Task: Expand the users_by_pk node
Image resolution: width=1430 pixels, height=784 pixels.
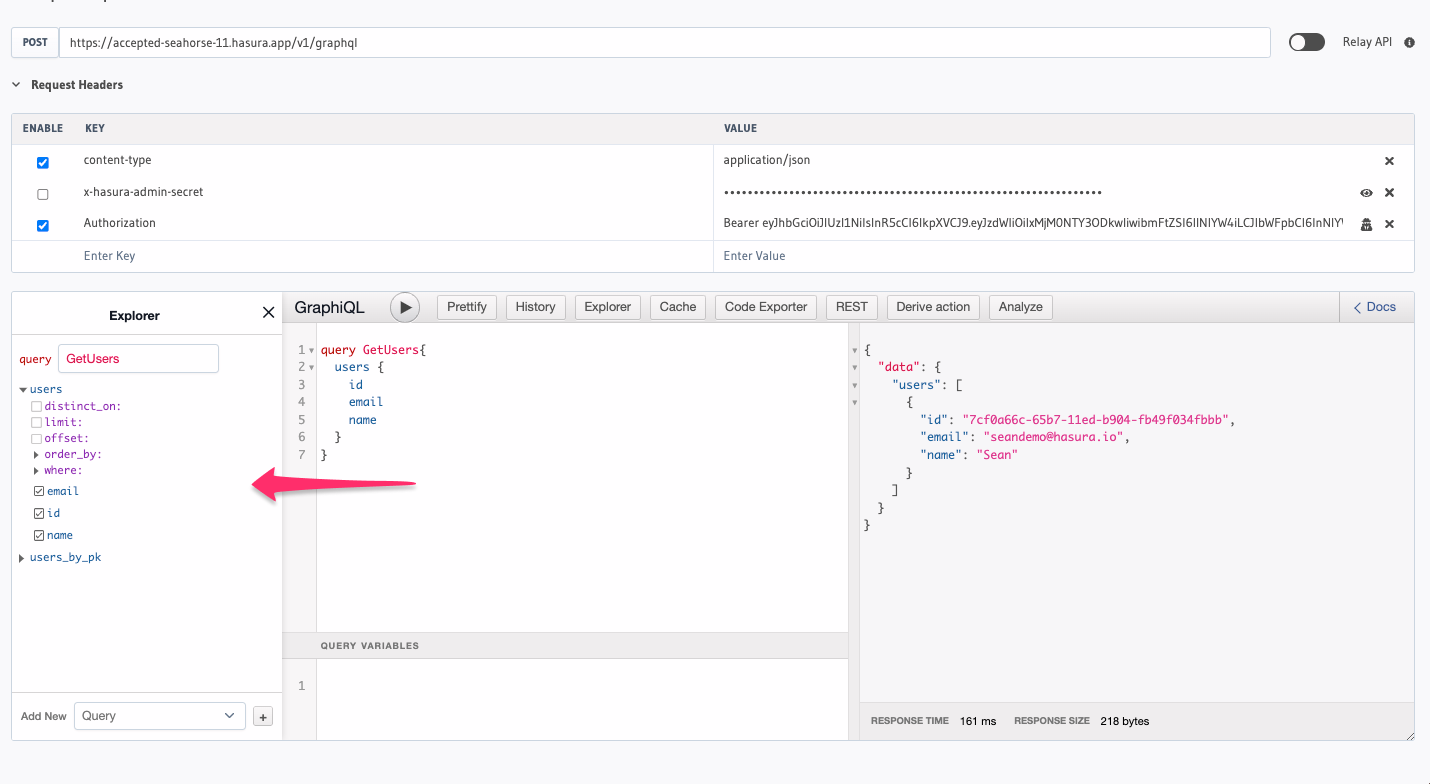Action: click(21, 557)
